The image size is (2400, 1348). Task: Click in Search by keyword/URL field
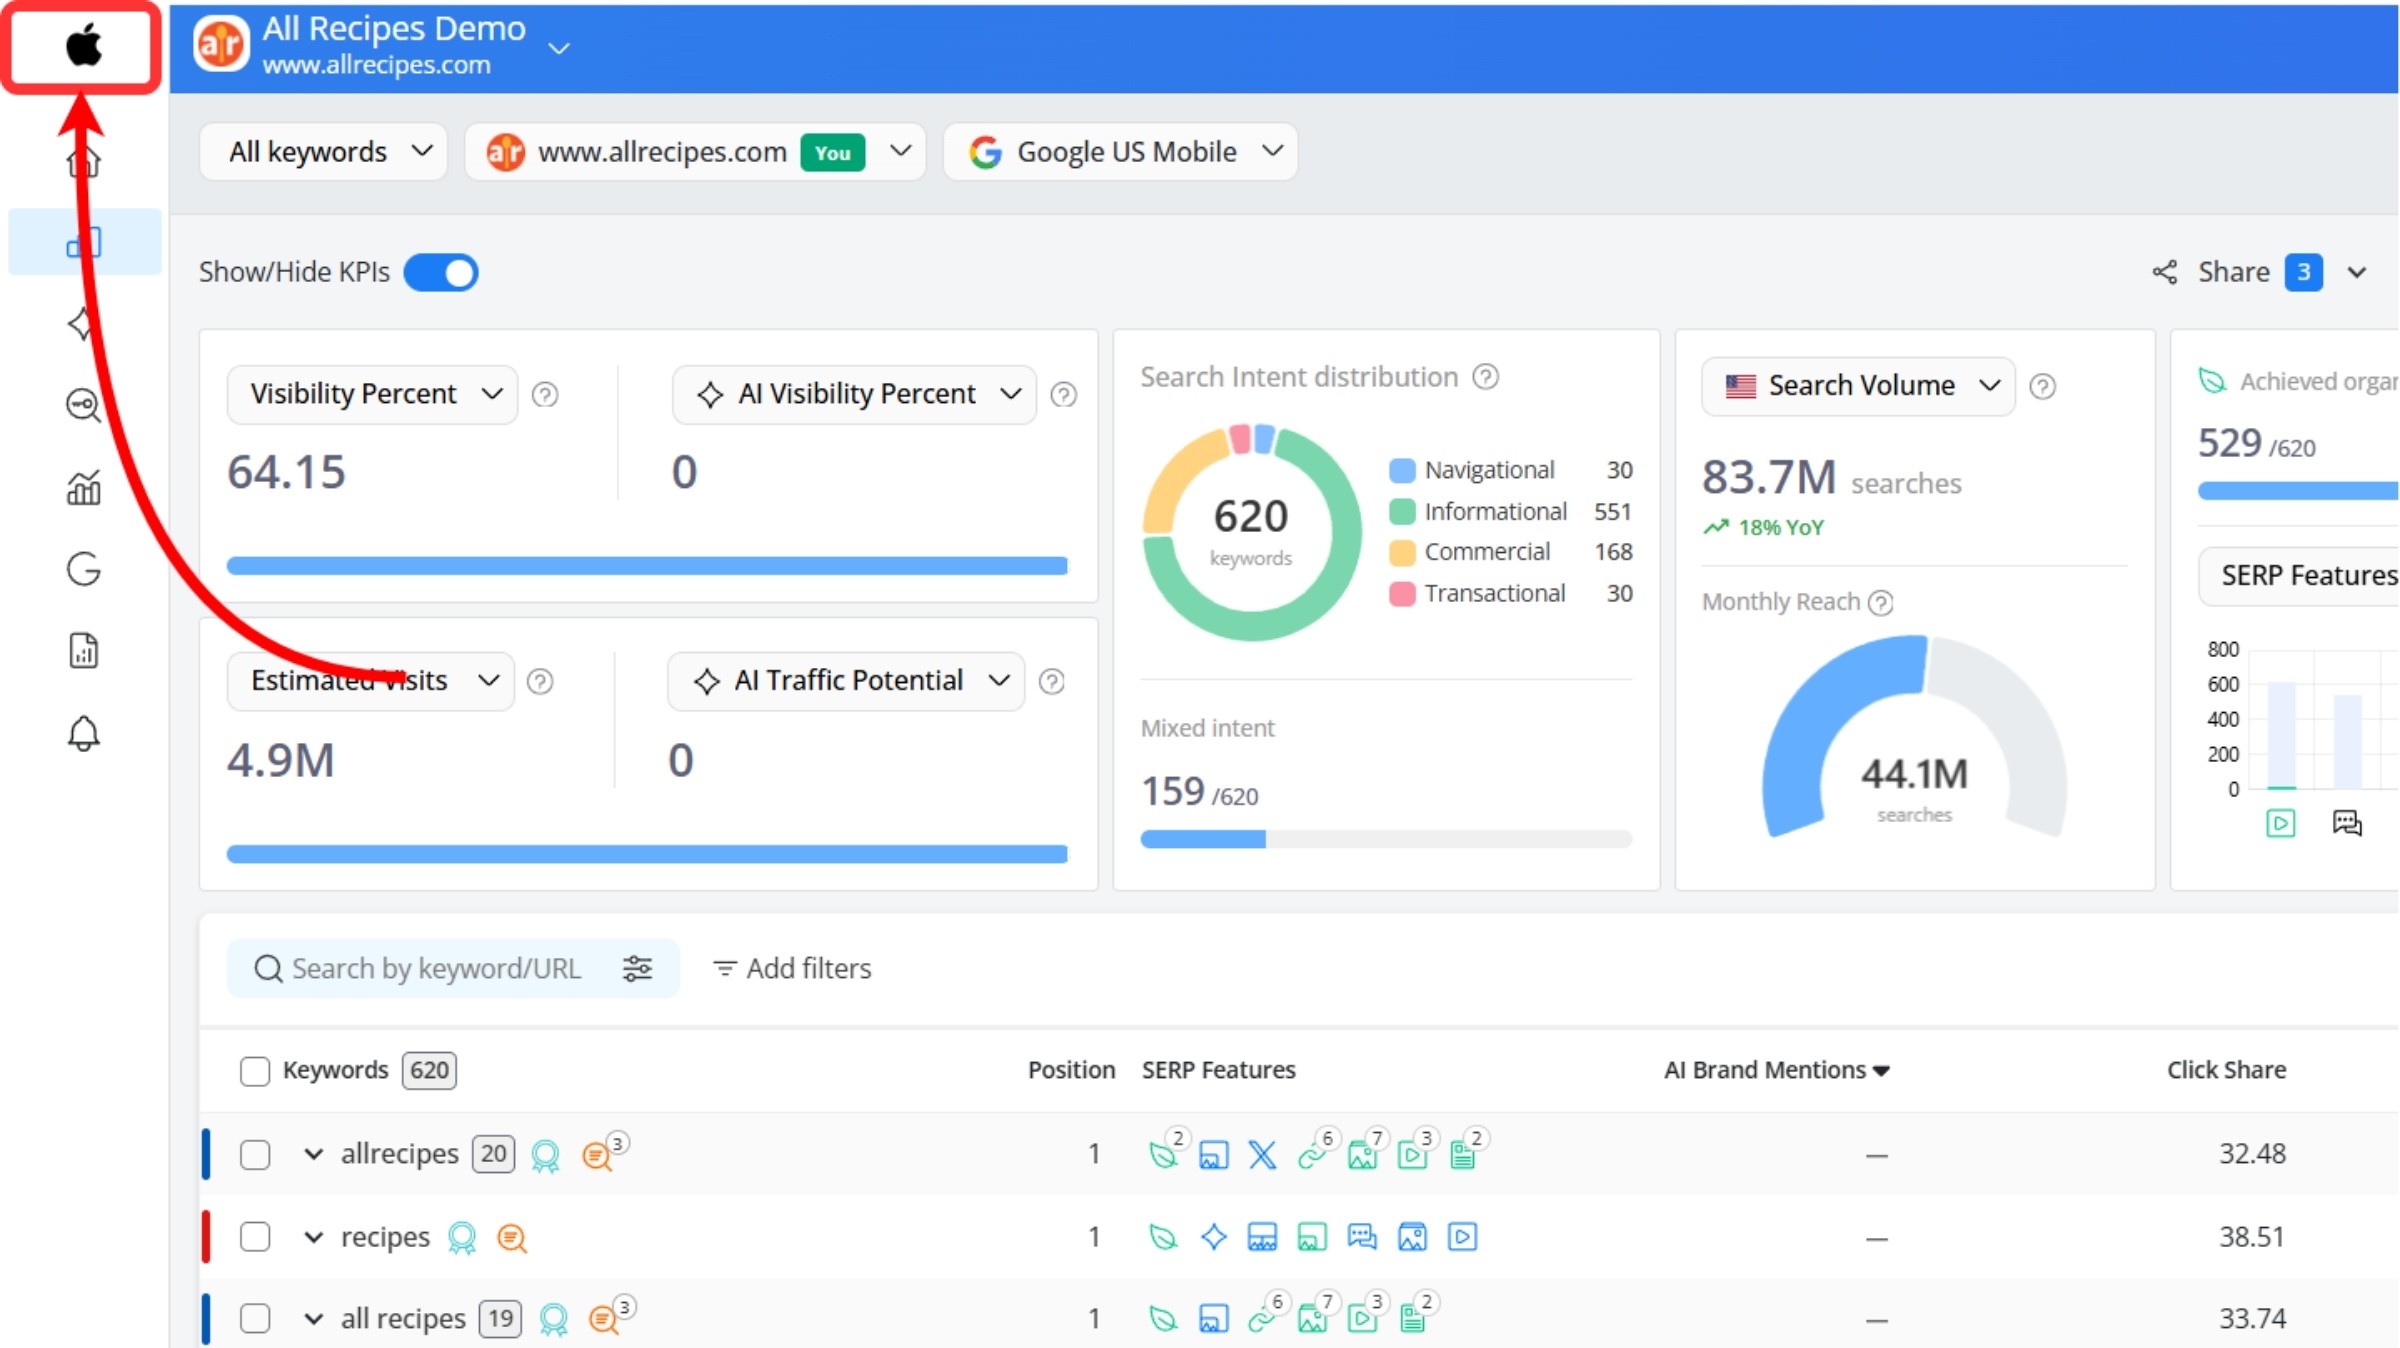tap(436, 968)
